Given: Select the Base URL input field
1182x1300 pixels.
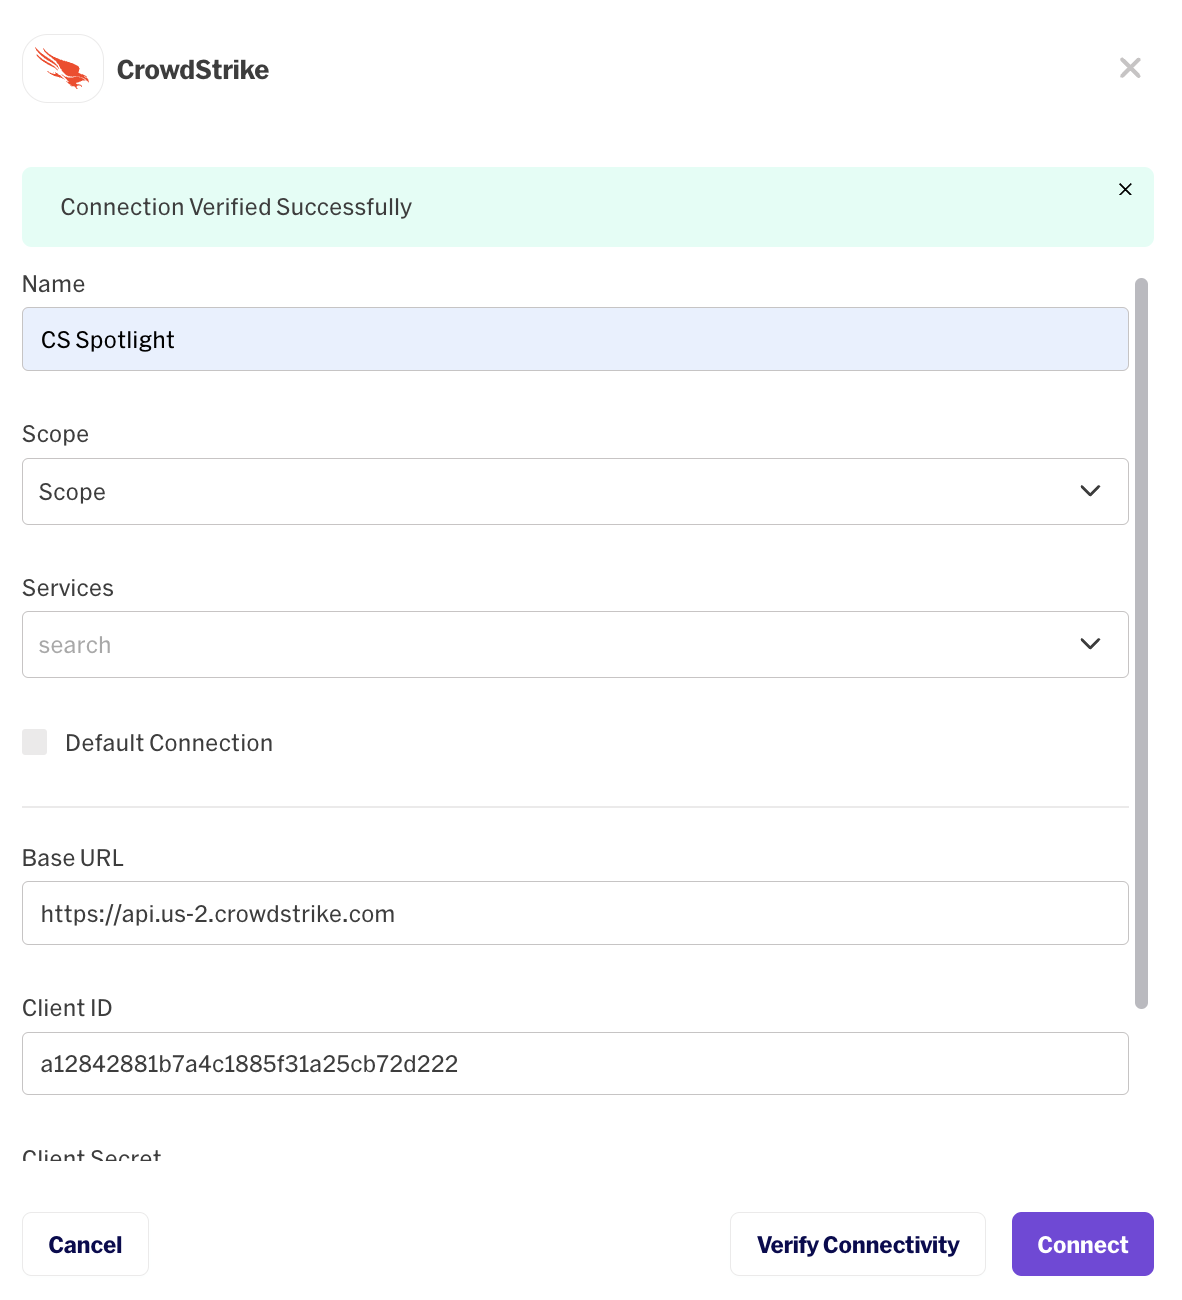Looking at the screenshot, I should coord(575,913).
